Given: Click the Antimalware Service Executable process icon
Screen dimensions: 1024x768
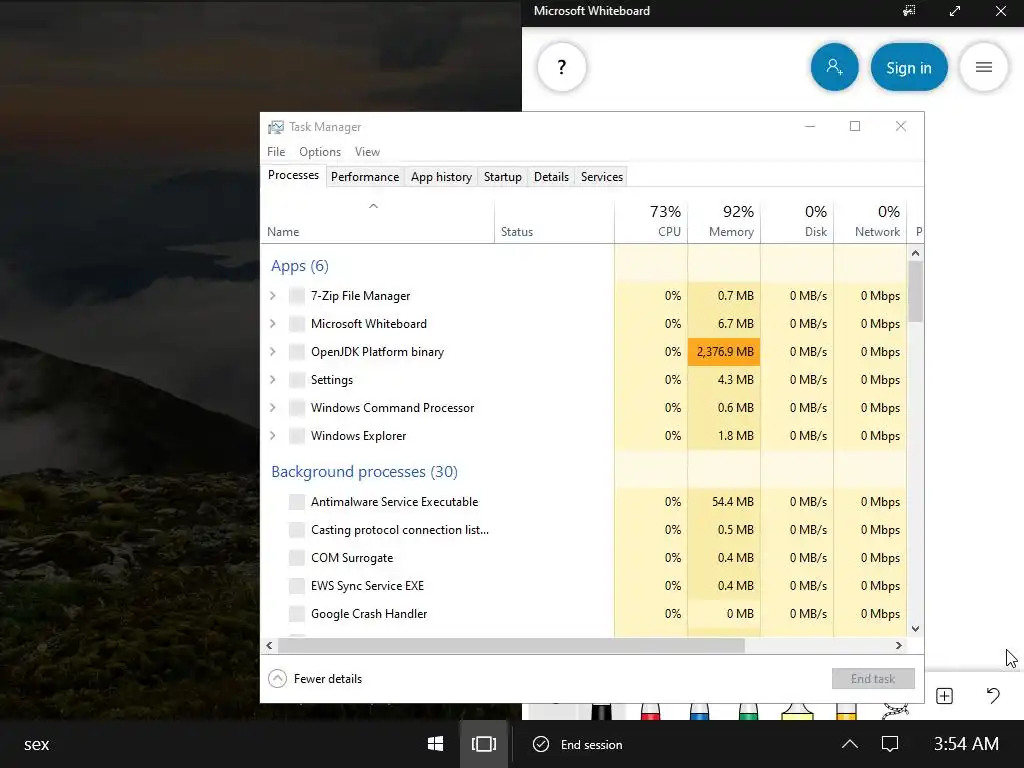Looking at the screenshot, I should (296, 502).
